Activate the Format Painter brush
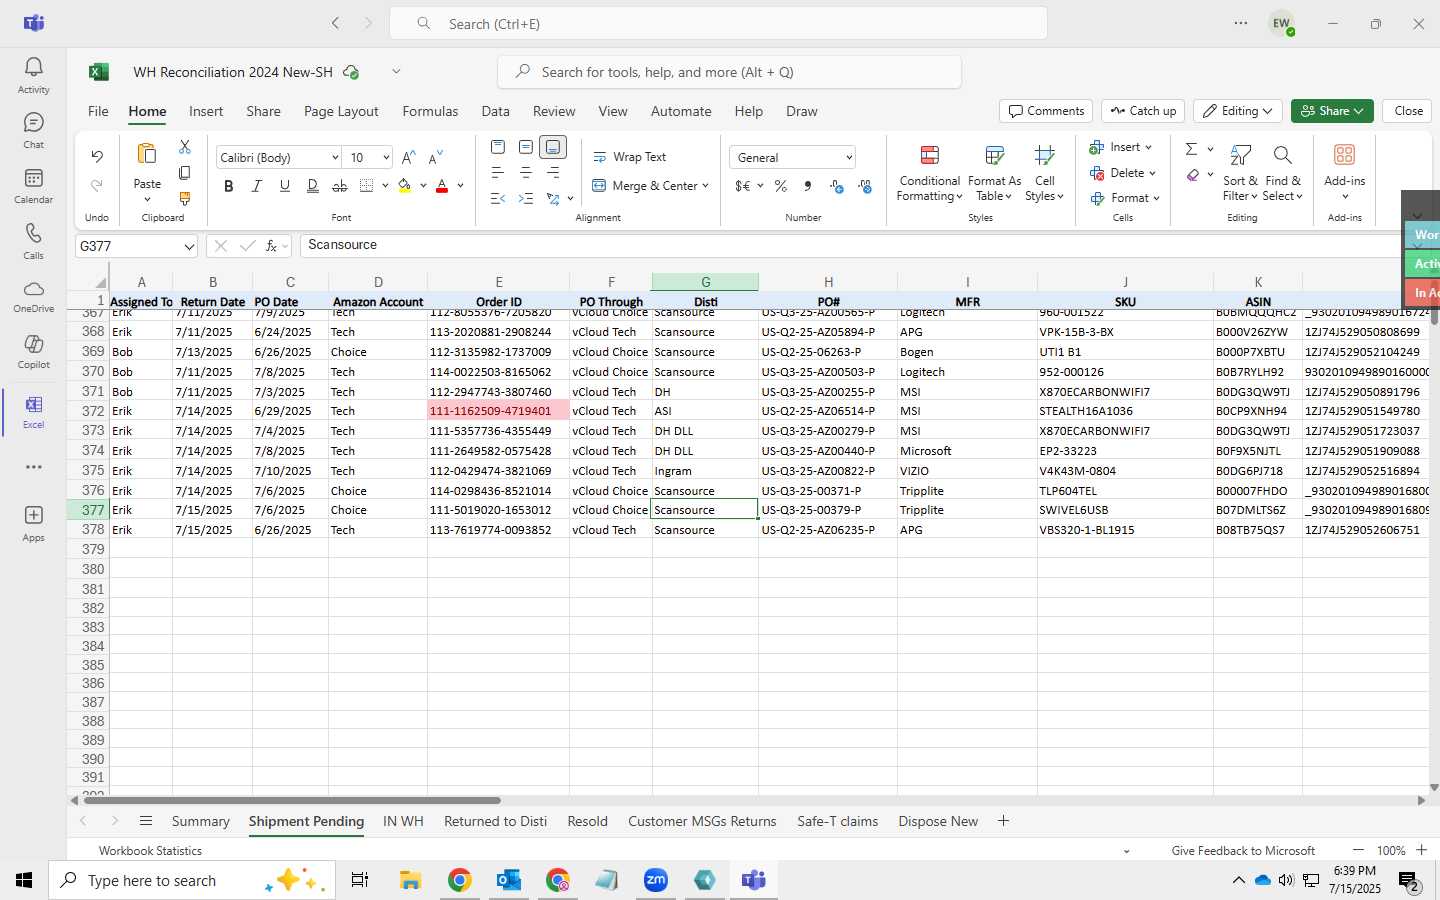Image resolution: width=1440 pixels, height=900 pixels. 185,199
